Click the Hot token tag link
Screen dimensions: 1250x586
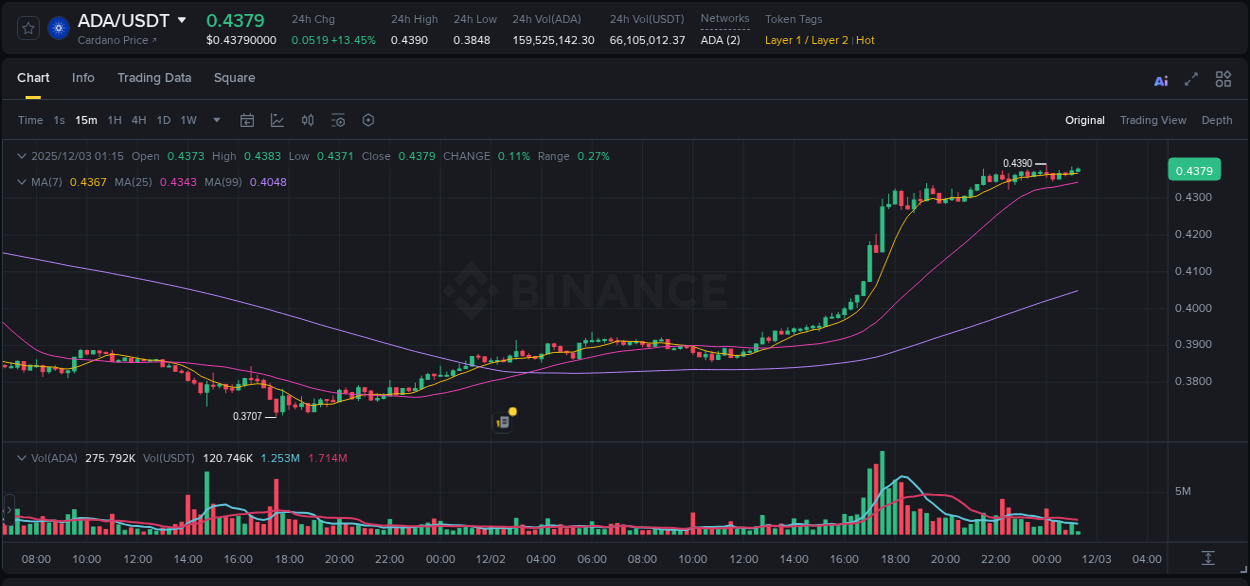point(864,41)
